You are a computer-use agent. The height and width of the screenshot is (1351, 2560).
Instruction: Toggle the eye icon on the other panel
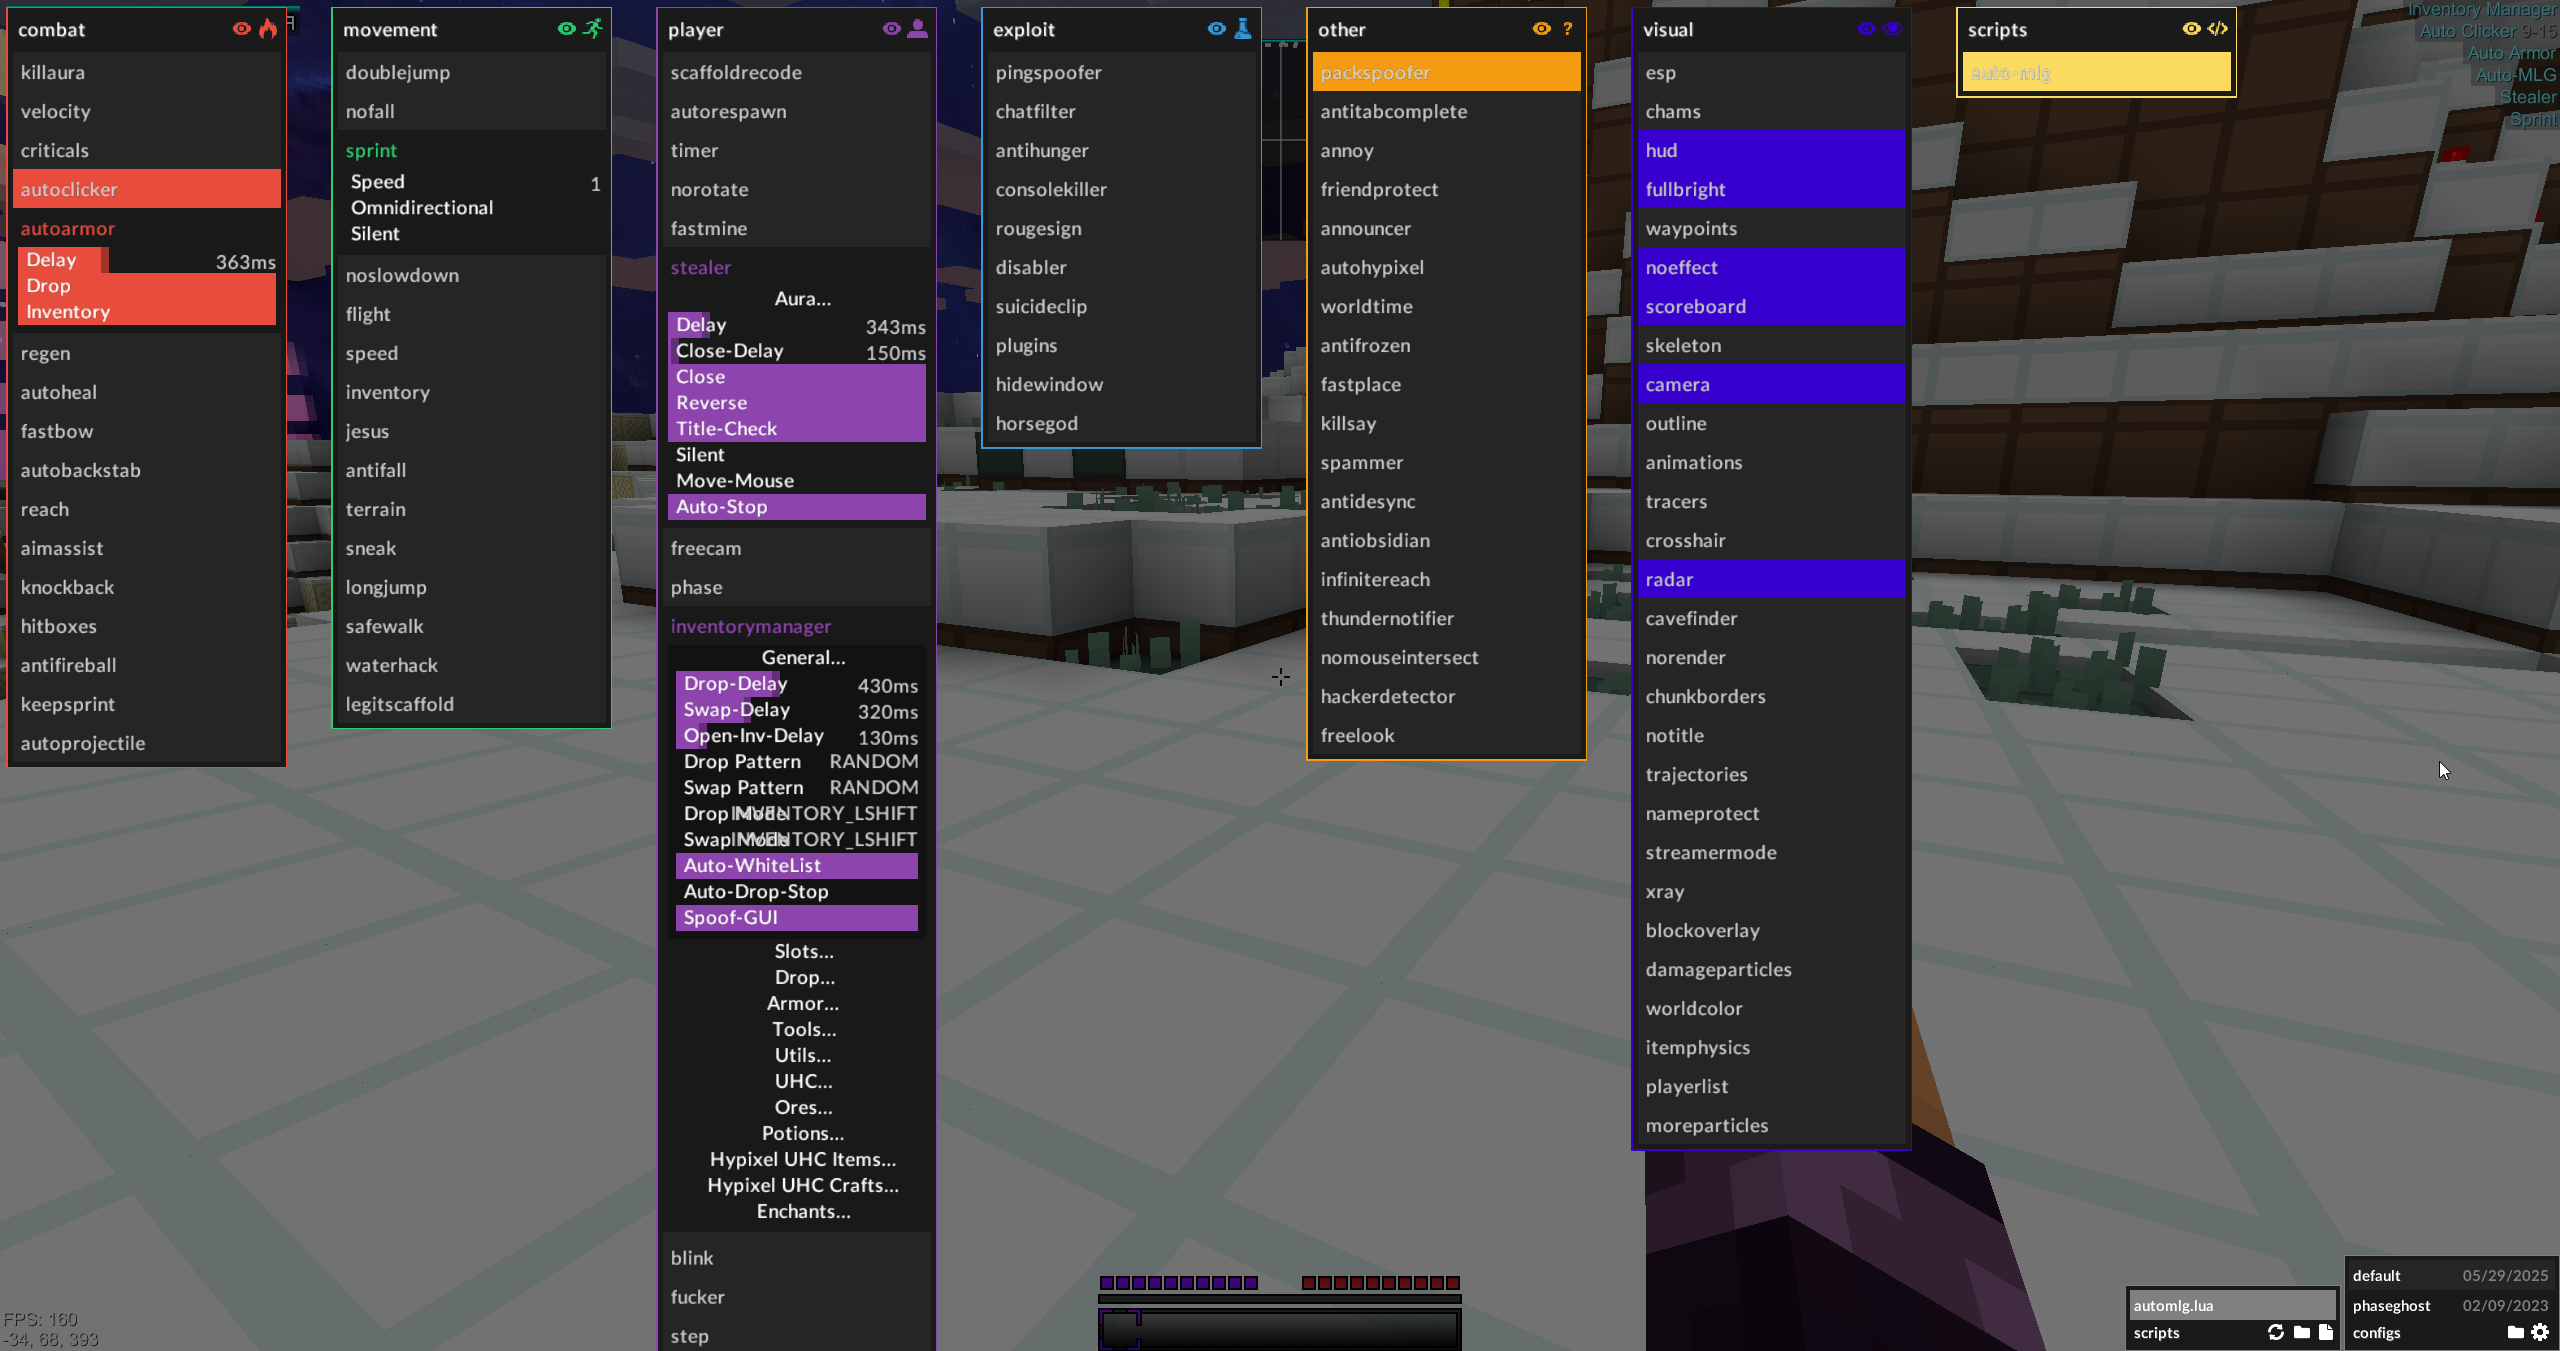pyautogui.click(x=1541, y=29)
